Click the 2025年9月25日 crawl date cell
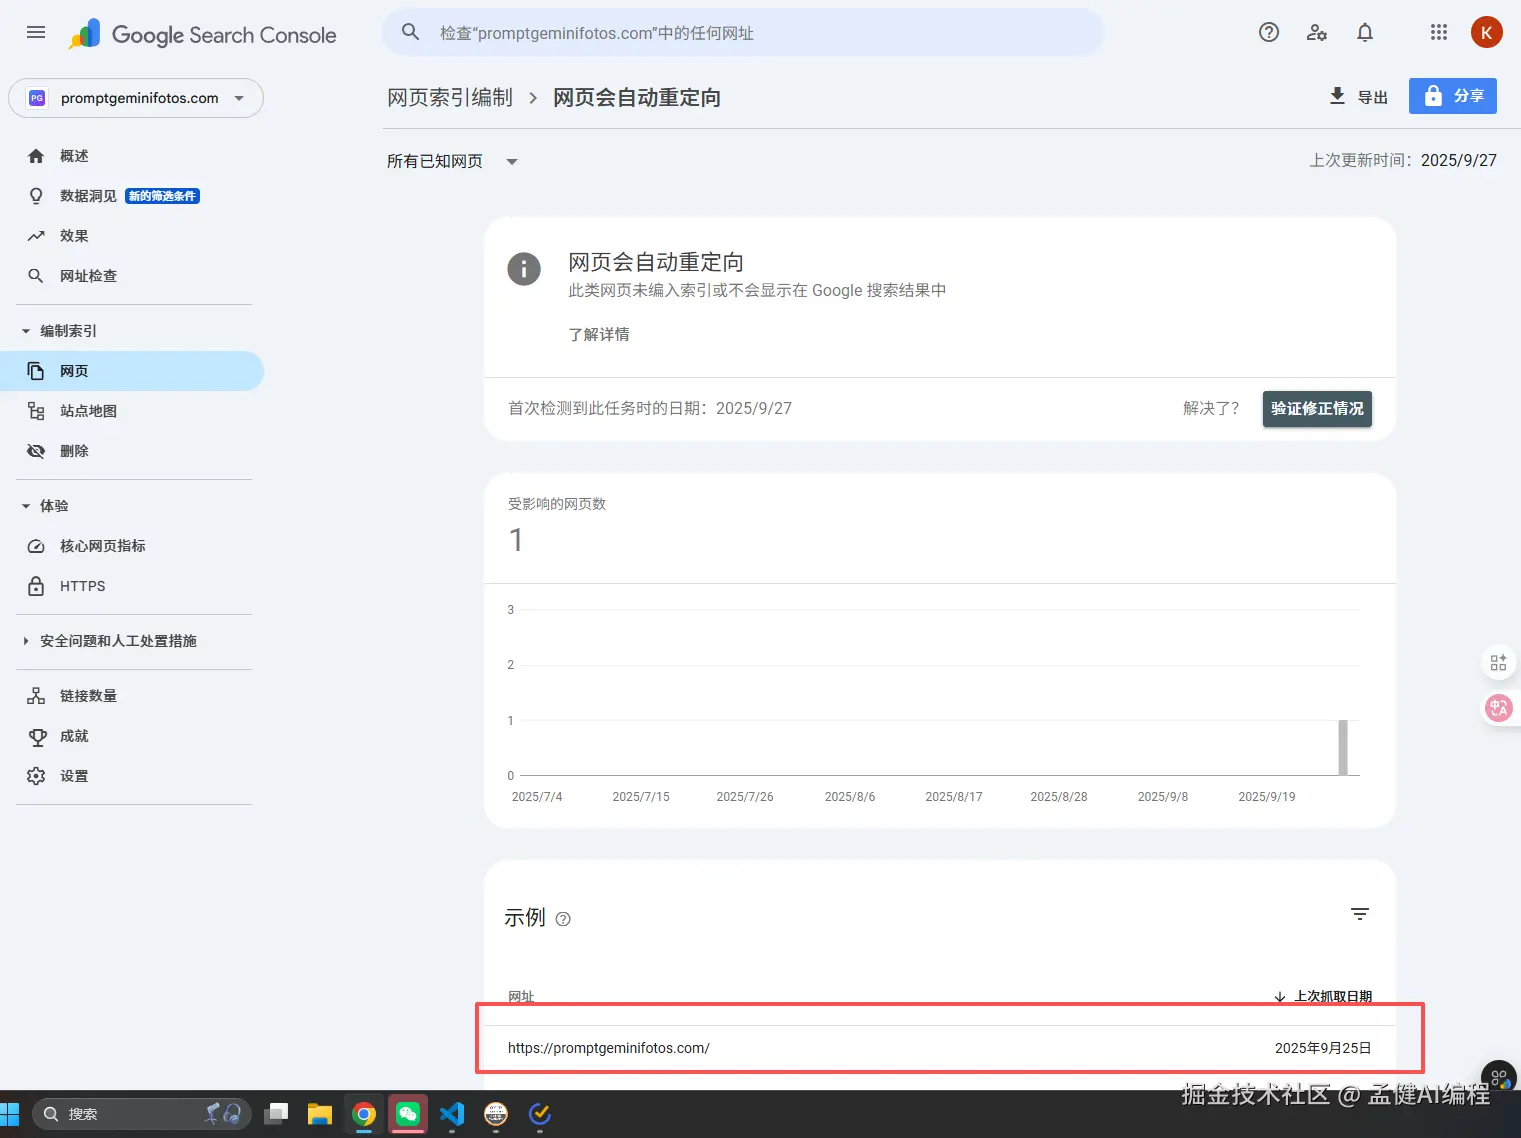 [1323, 1048]
